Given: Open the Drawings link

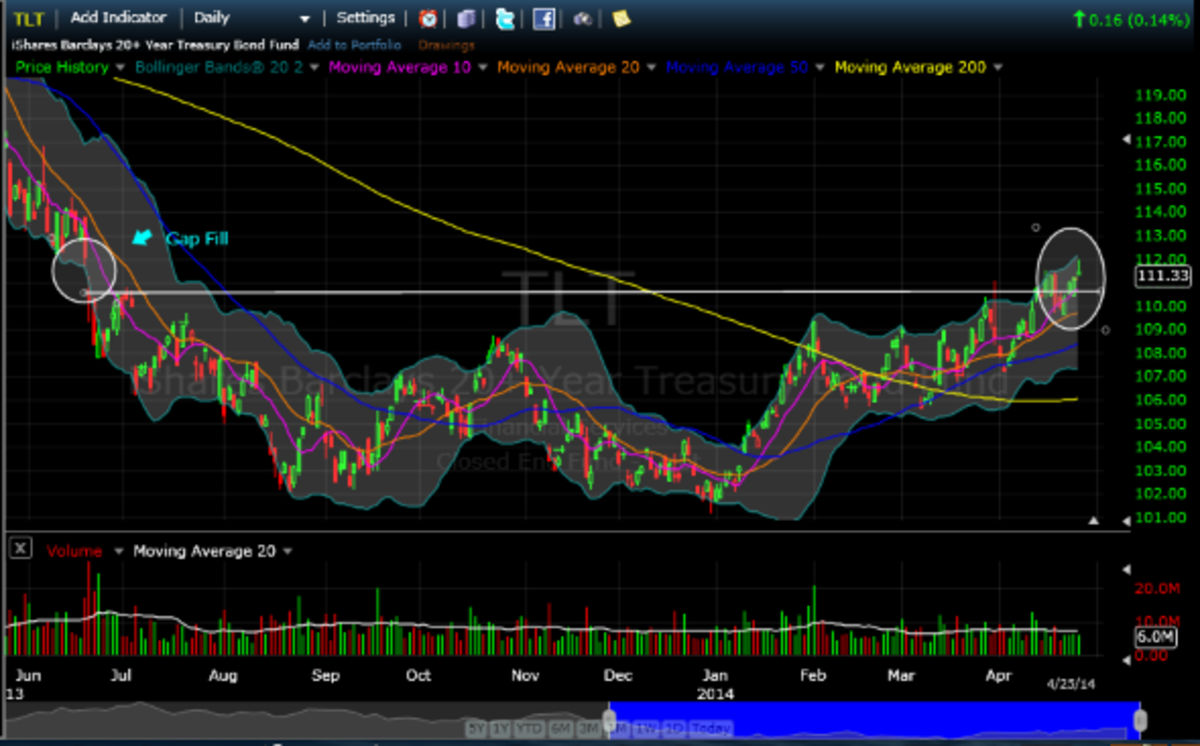Looking at the screenshot, I should click(446, 45).
